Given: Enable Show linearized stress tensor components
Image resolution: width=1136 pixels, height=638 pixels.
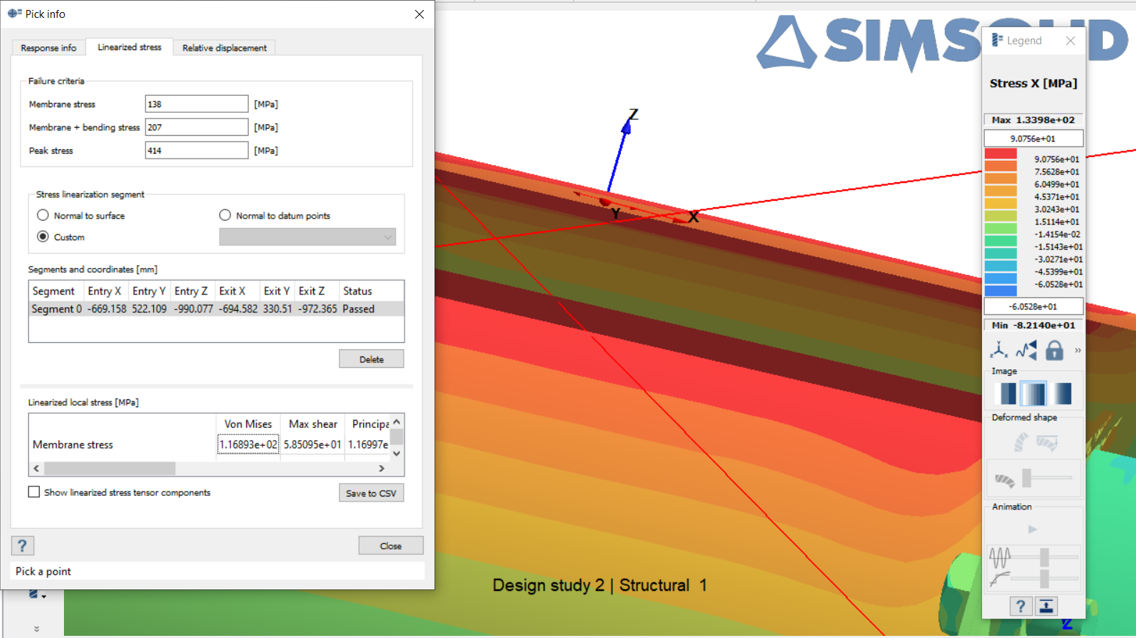Looking at the screenshot, I should point(34,492).
